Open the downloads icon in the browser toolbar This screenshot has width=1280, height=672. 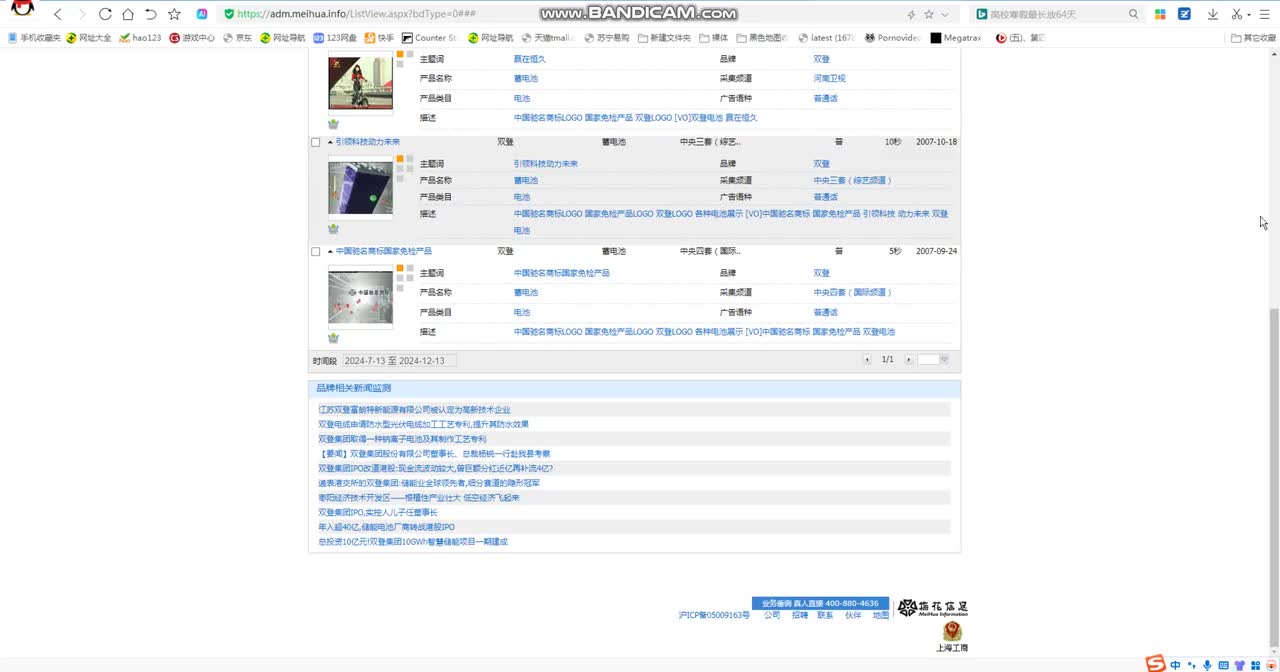tap(1212, 14)
